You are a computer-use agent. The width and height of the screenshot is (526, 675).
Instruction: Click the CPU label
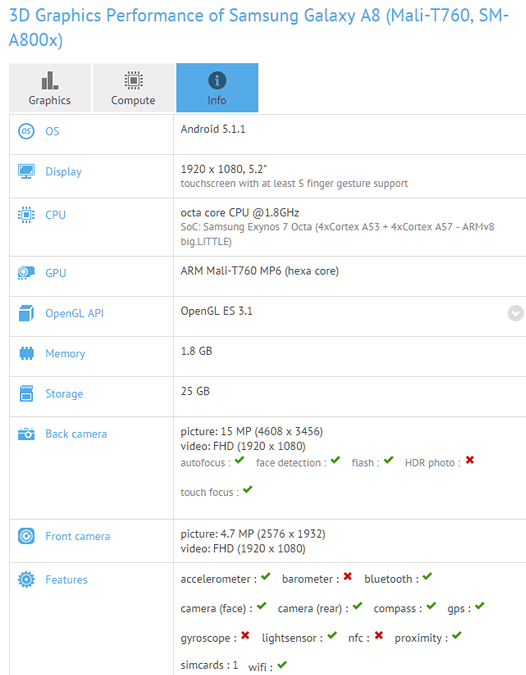pos(56,215)
